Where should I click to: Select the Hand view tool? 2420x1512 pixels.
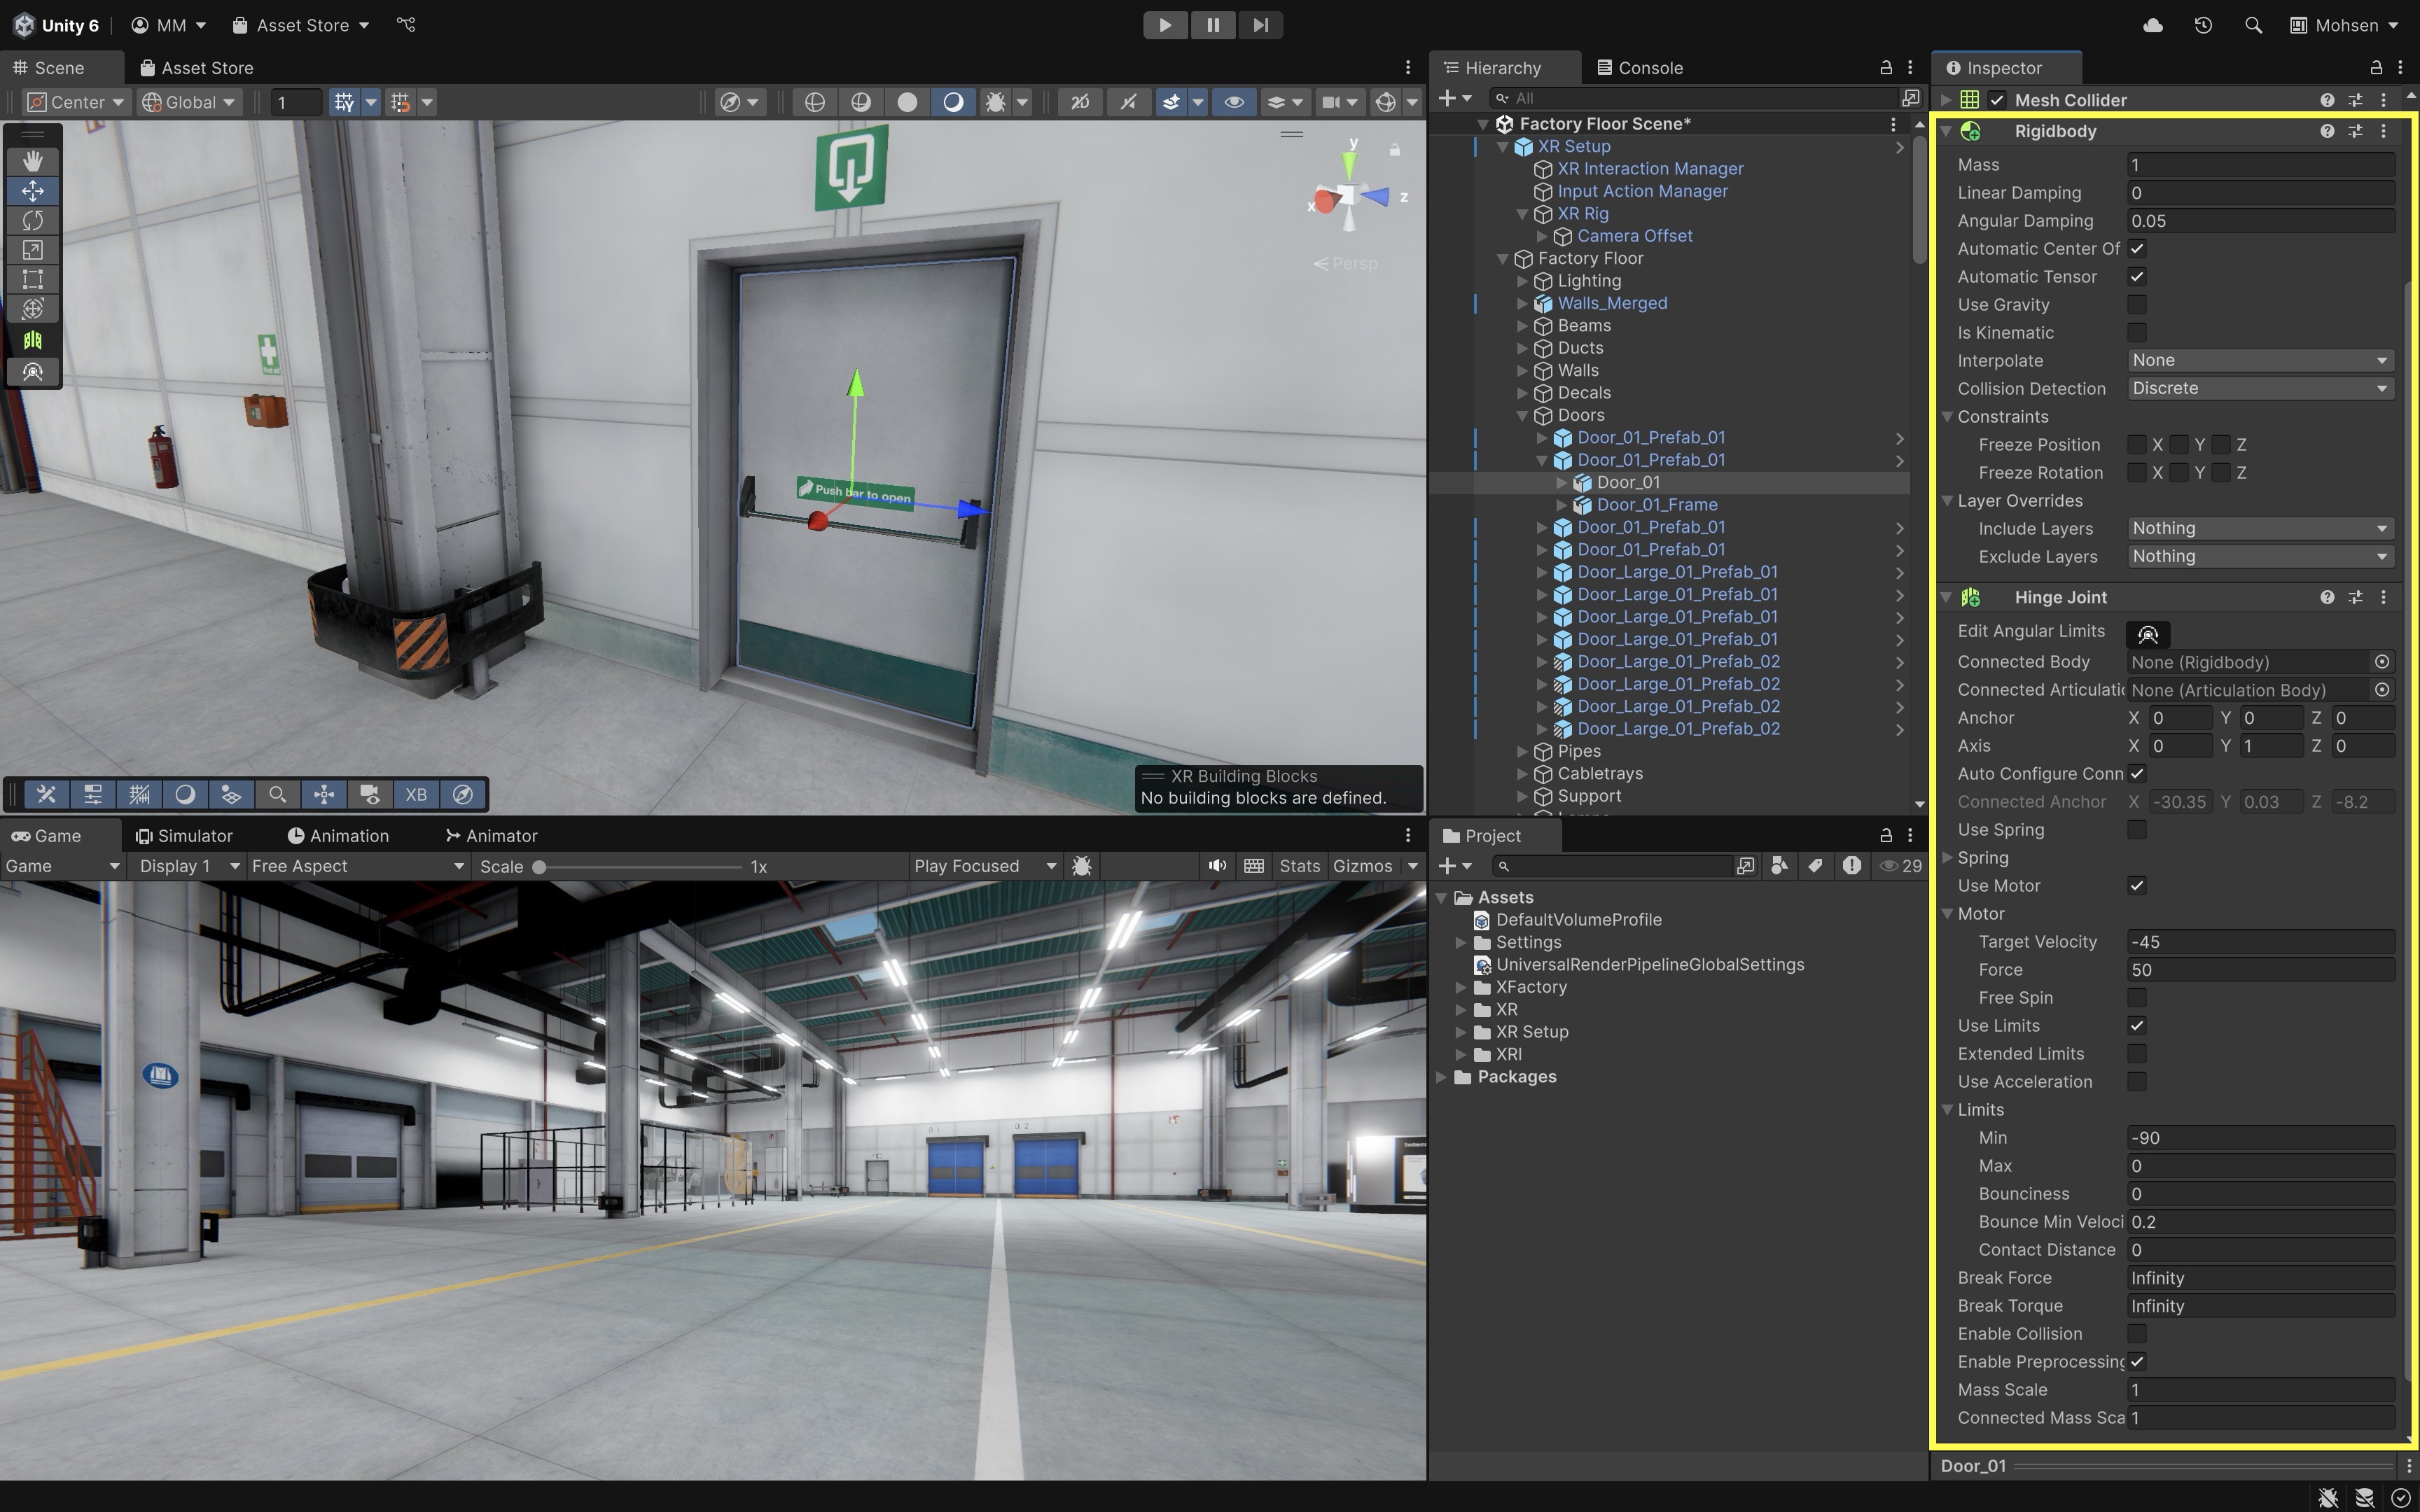pos(33,161)
